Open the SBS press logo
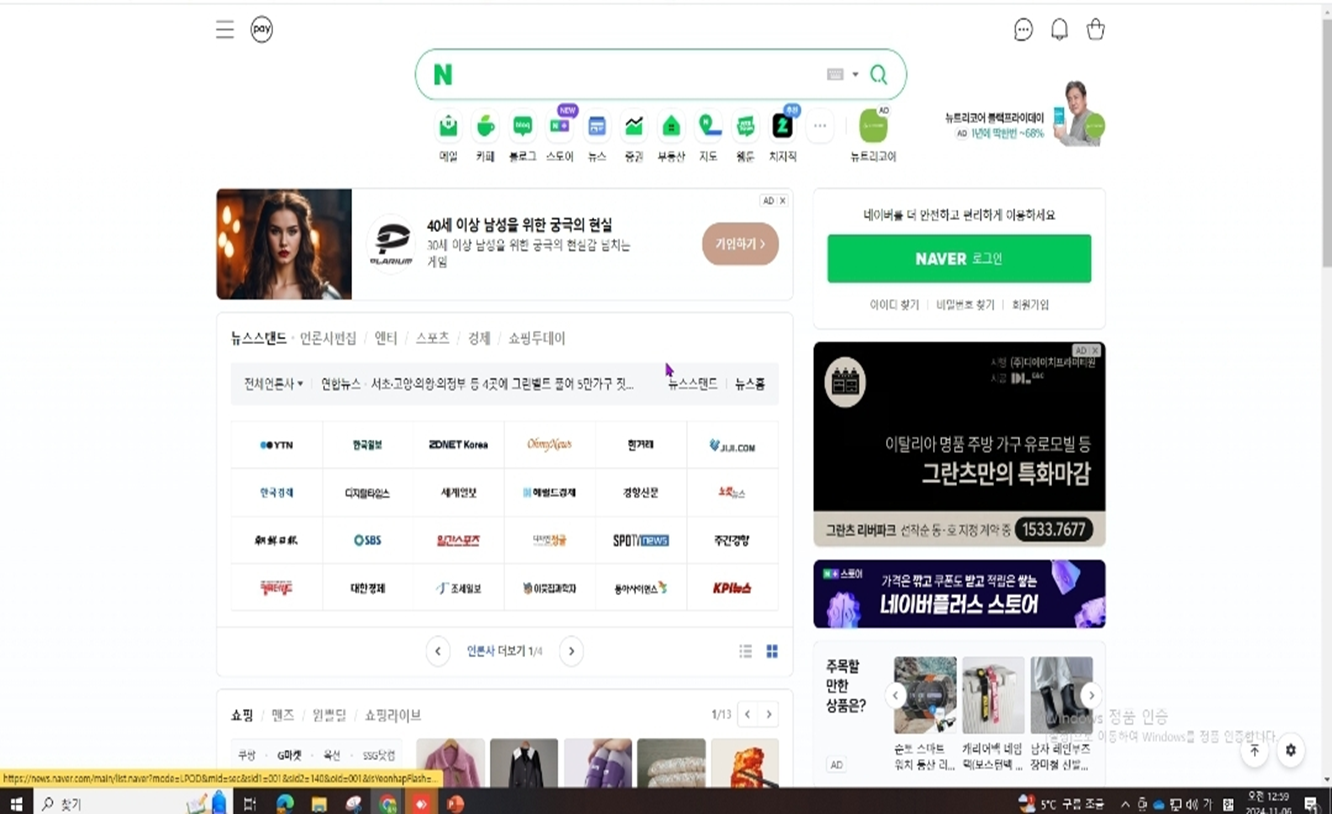The image size is (1332, 814). coord(367,540)
